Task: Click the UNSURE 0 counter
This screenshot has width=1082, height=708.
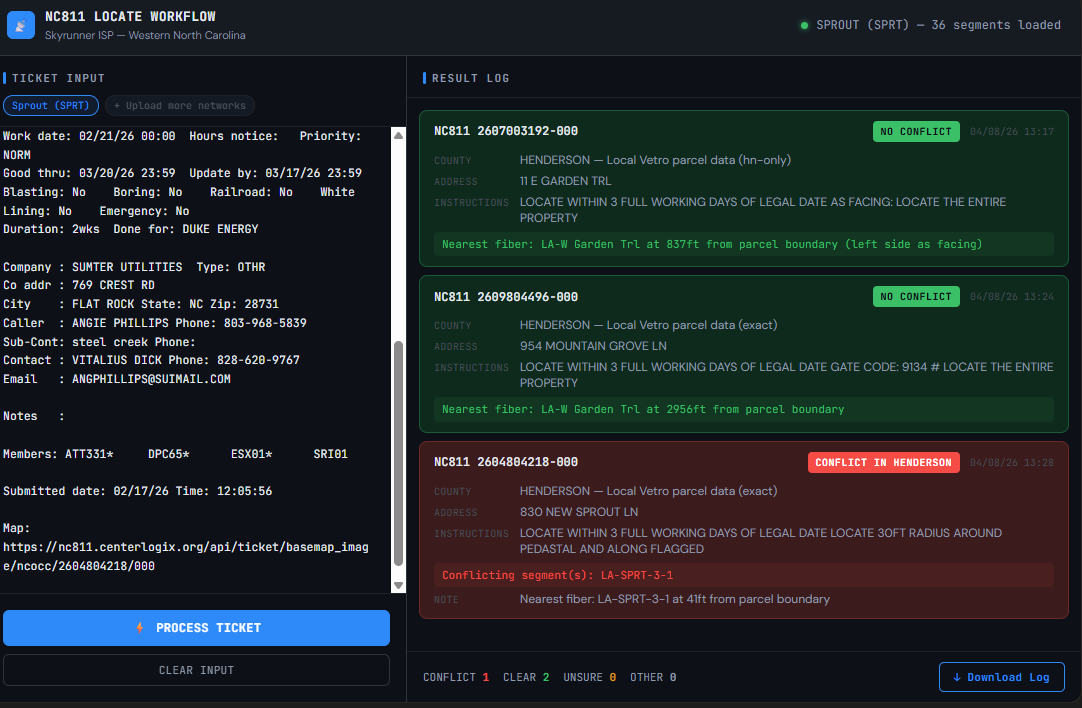Action: (x=589, y=678)
